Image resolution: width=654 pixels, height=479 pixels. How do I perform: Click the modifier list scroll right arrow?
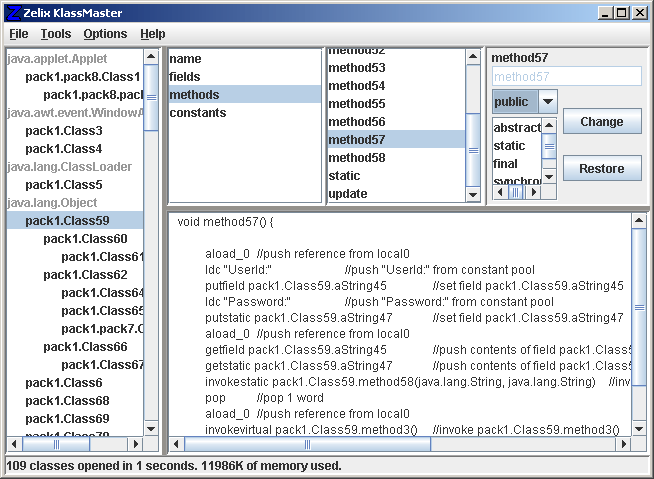(533, 192)
